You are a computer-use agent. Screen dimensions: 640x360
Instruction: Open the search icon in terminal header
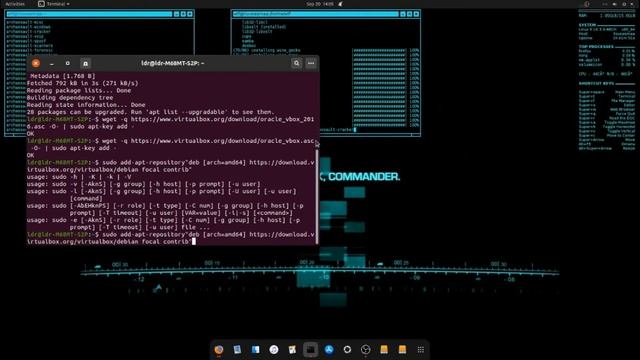click(x=296, y=63)
